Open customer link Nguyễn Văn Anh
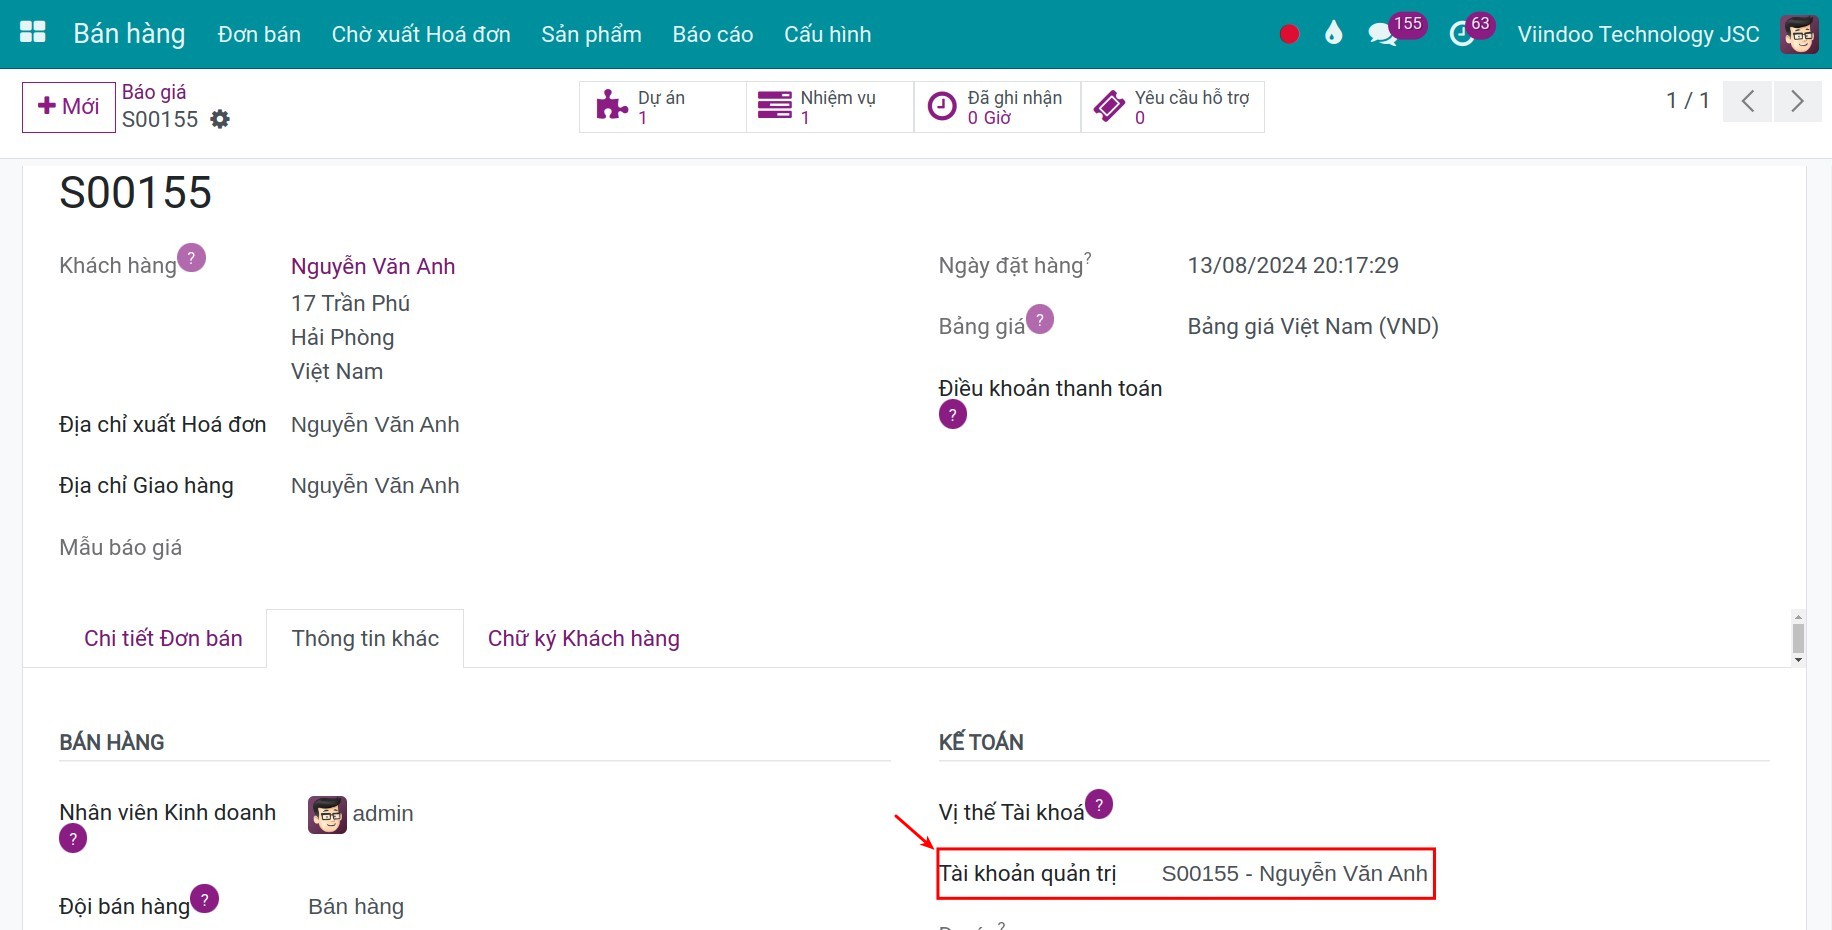This screenshot has width=1832, height=930. (372, 266)
